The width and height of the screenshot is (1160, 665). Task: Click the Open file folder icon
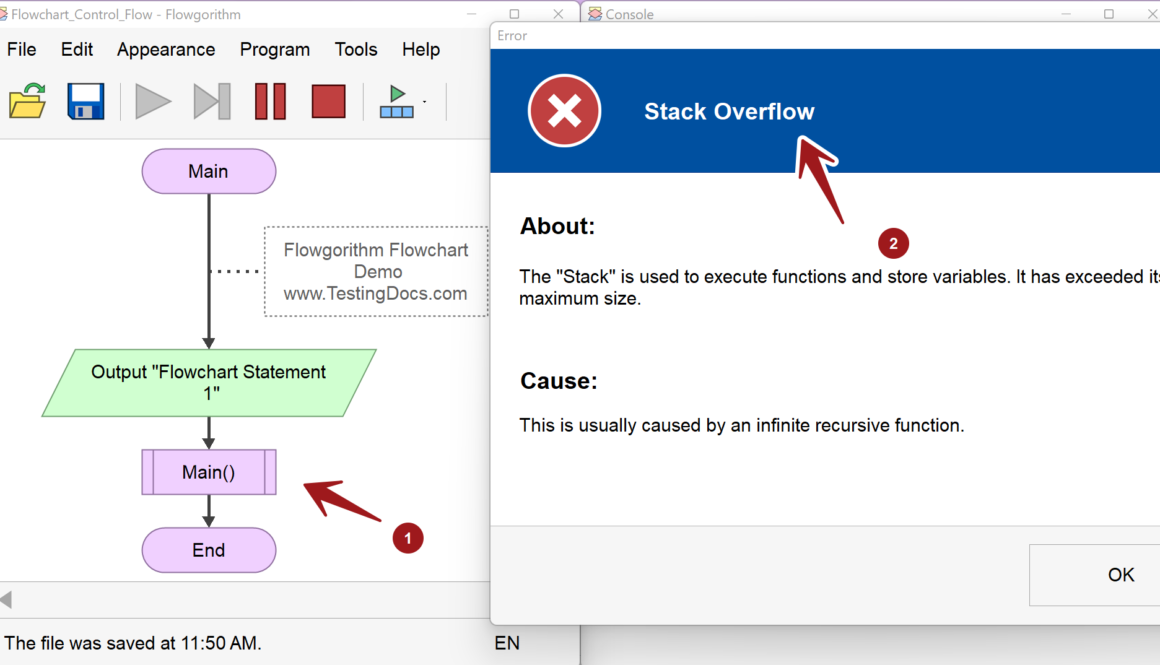pos(28,102)
